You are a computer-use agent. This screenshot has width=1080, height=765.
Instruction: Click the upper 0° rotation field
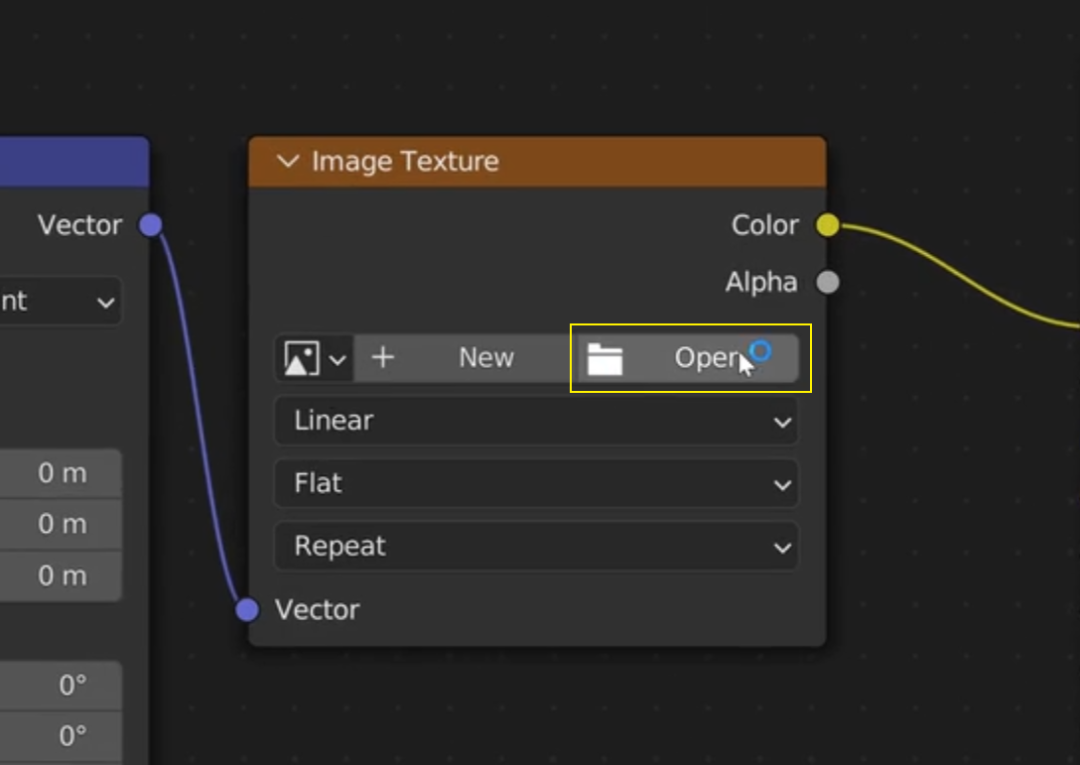pyautogui.click(x=60, y=685)
